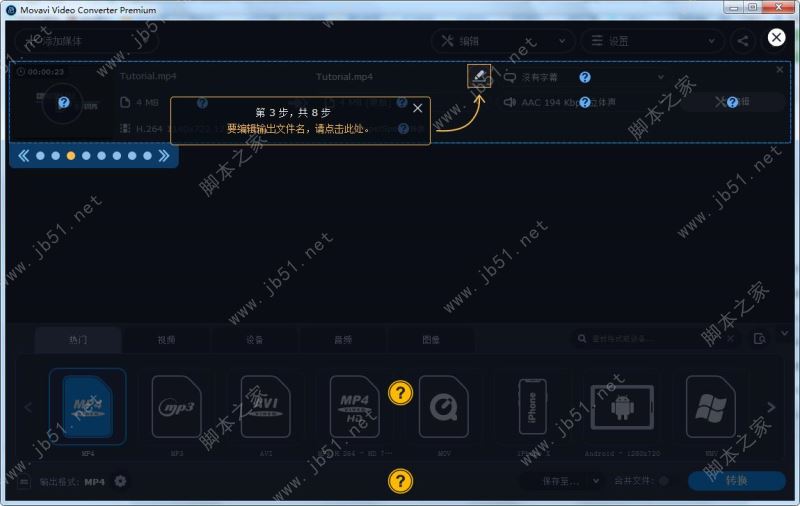This screenshot has height=506, width=800.
Task: Switch to the 音频 audio tab
Action: click(x=343, y=340)
